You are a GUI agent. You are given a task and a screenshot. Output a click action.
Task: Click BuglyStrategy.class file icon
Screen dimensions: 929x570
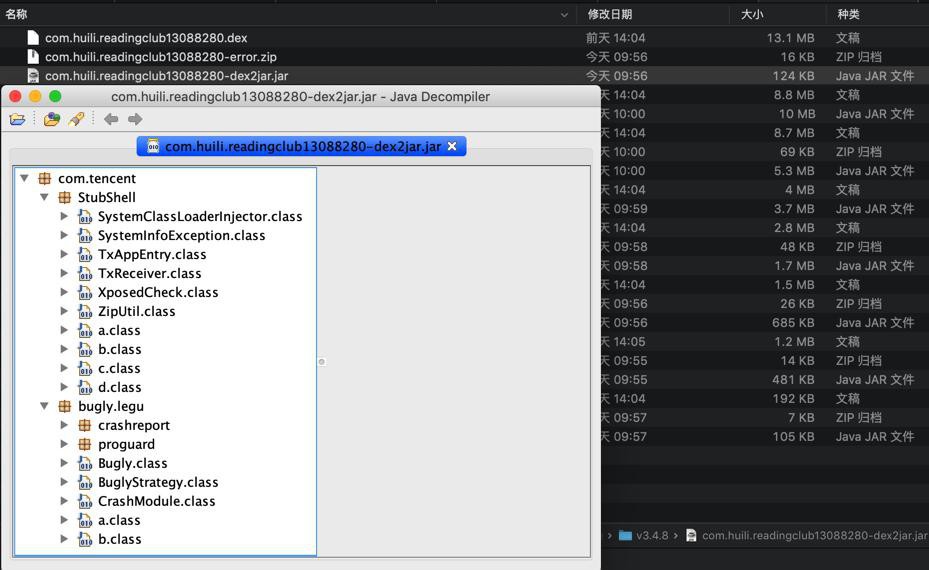tap(85, 482)
